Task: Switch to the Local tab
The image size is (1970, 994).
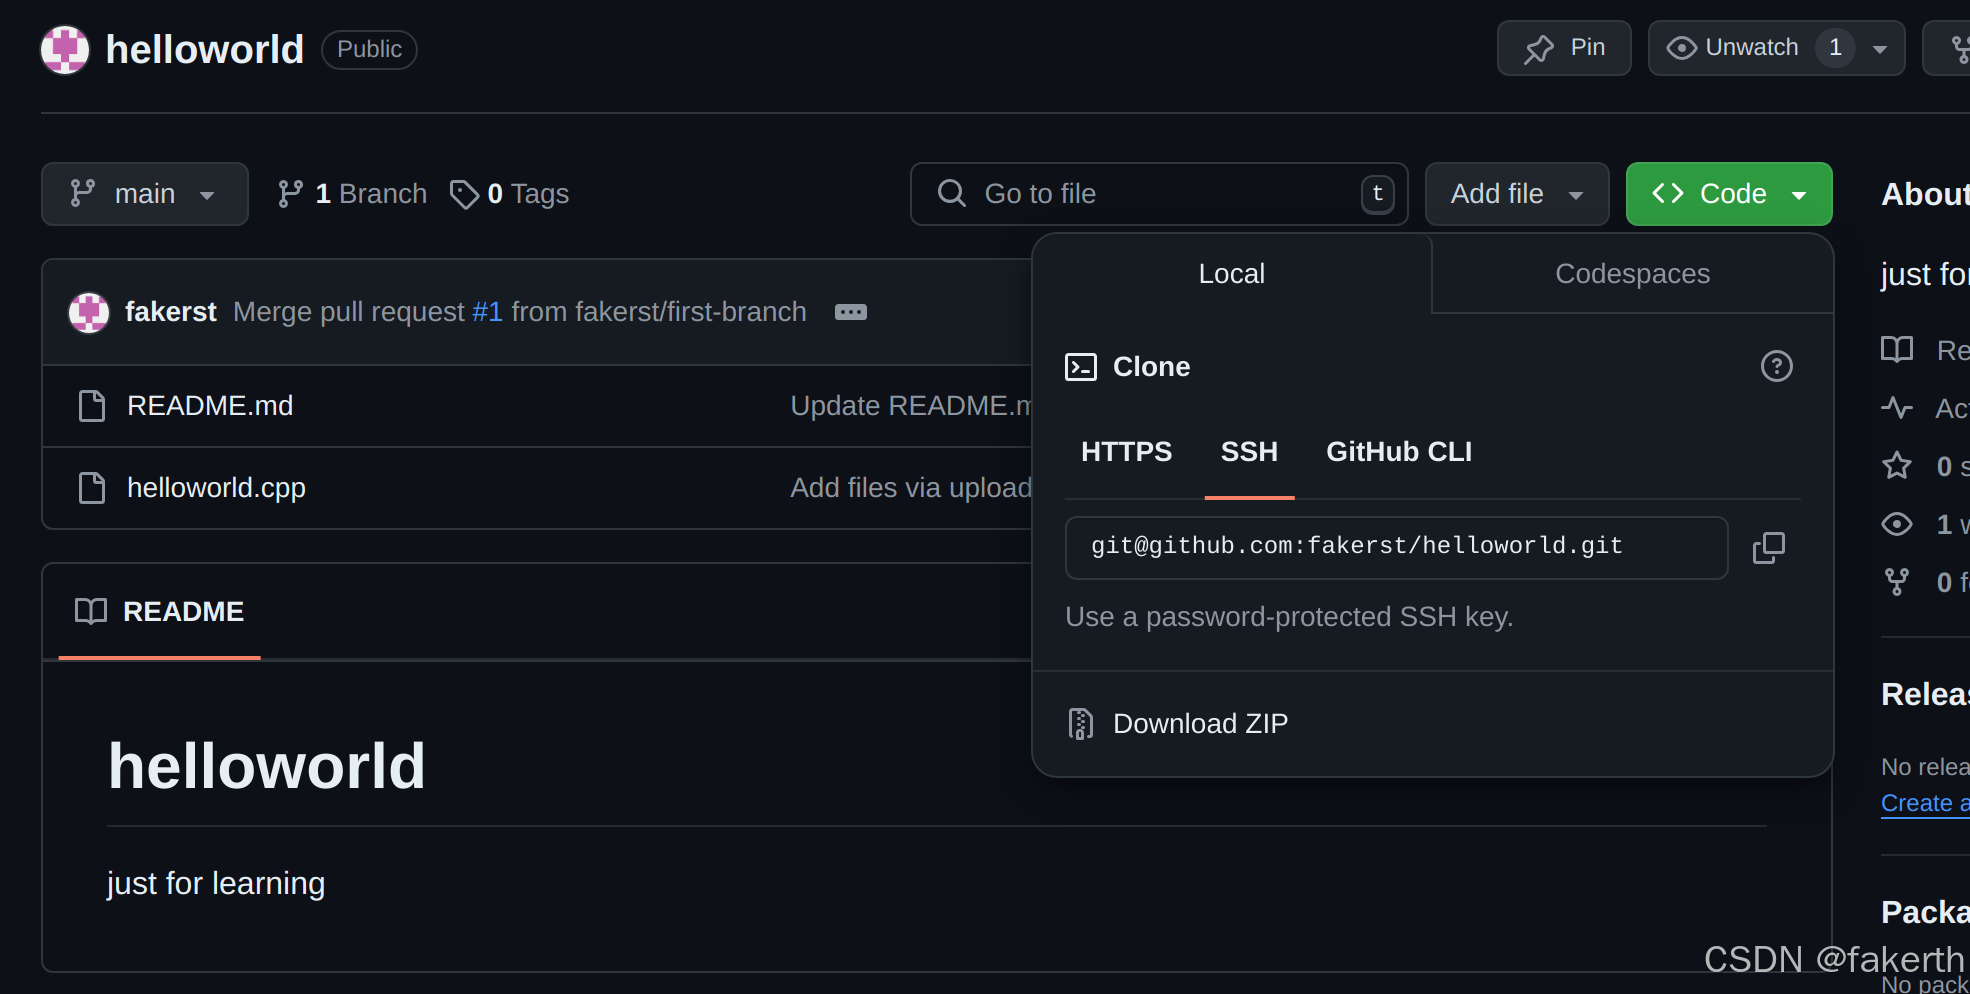Action: [x=1232, y=274]
